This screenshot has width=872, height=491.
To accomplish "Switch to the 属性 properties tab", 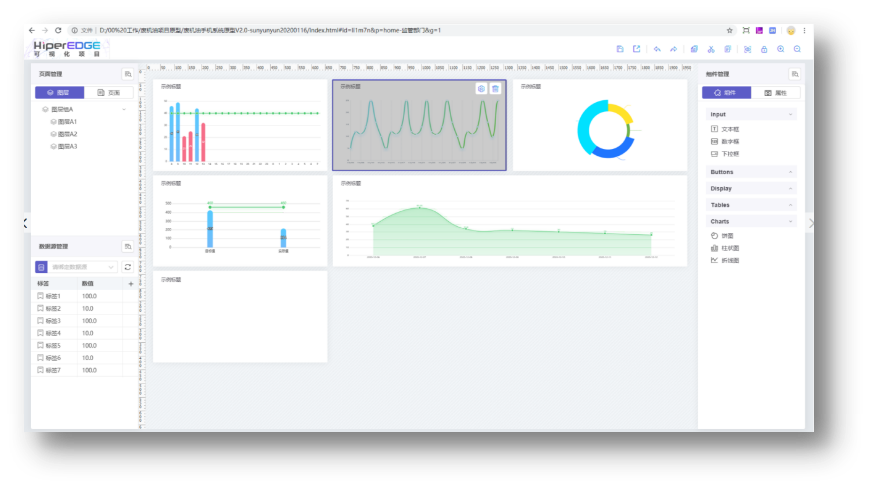I will [x=776, y=93].
